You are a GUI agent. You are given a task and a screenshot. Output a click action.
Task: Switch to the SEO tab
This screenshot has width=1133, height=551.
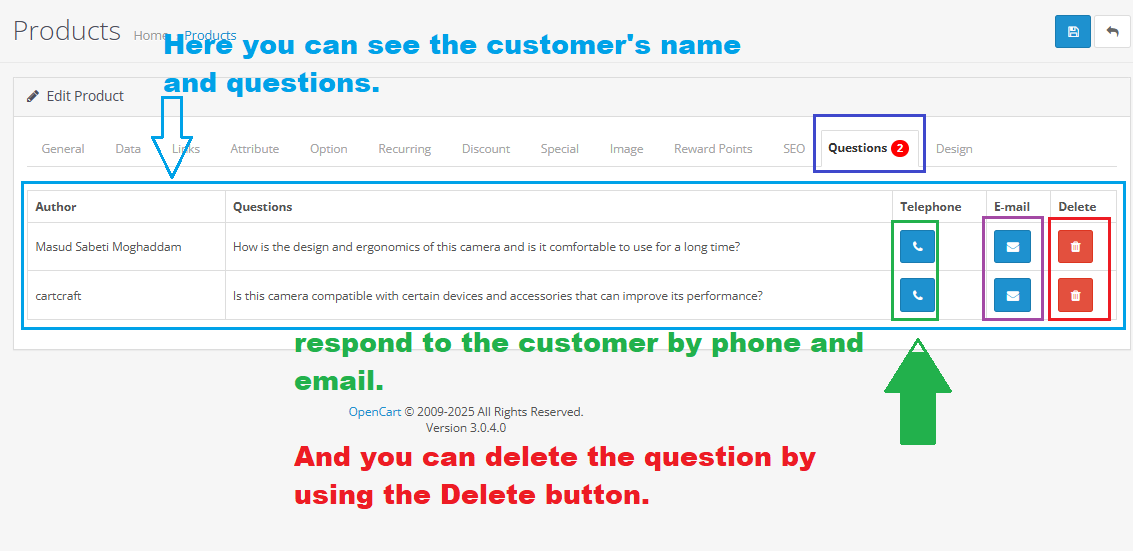click(794, 149)
